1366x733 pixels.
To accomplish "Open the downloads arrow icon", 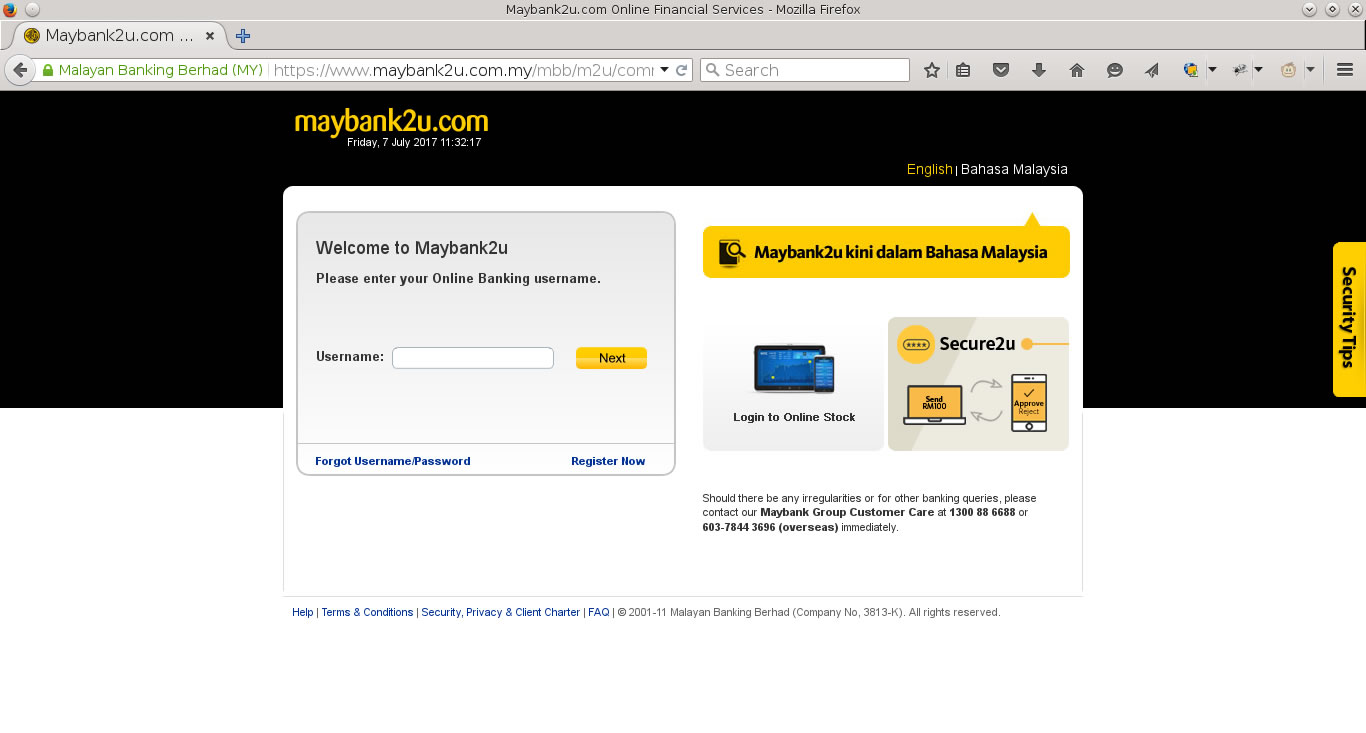I will click(x=1039, y=70).
